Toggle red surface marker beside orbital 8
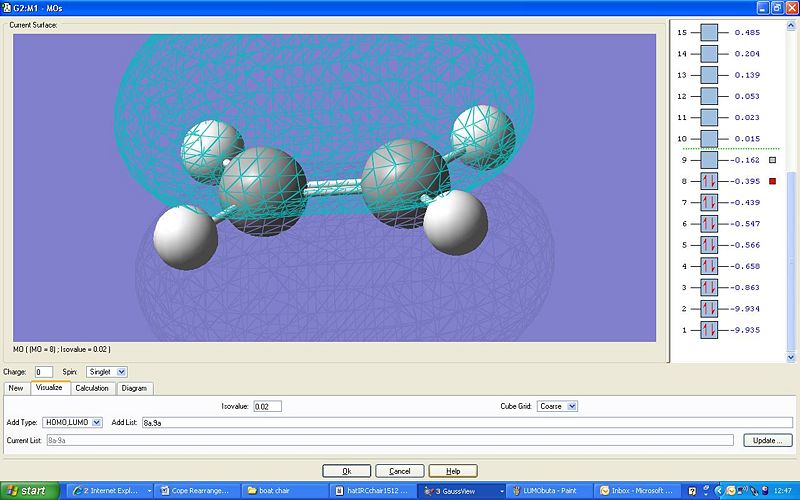The width and height of the screenshot is (800, 500). click(772, 181)
